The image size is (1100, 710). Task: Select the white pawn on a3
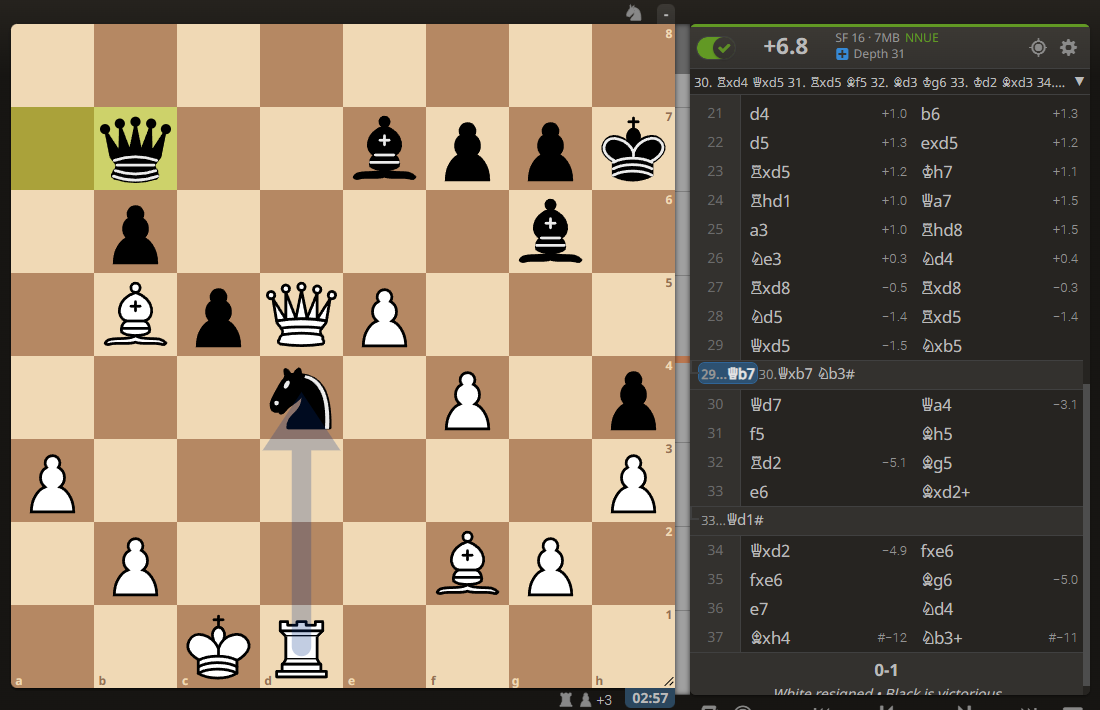(53, 481)
